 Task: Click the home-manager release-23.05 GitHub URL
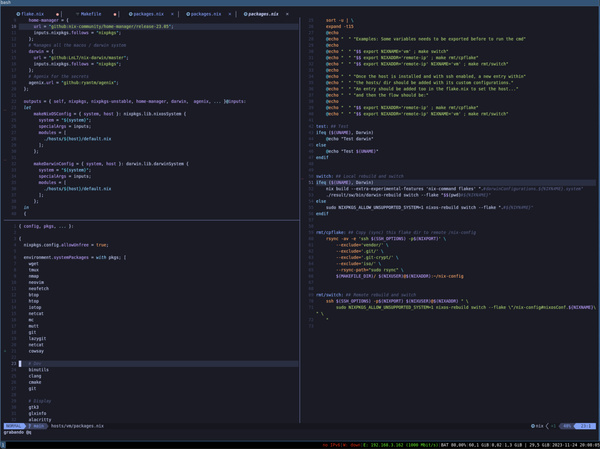pyautogui.click(x=108, y=26)
